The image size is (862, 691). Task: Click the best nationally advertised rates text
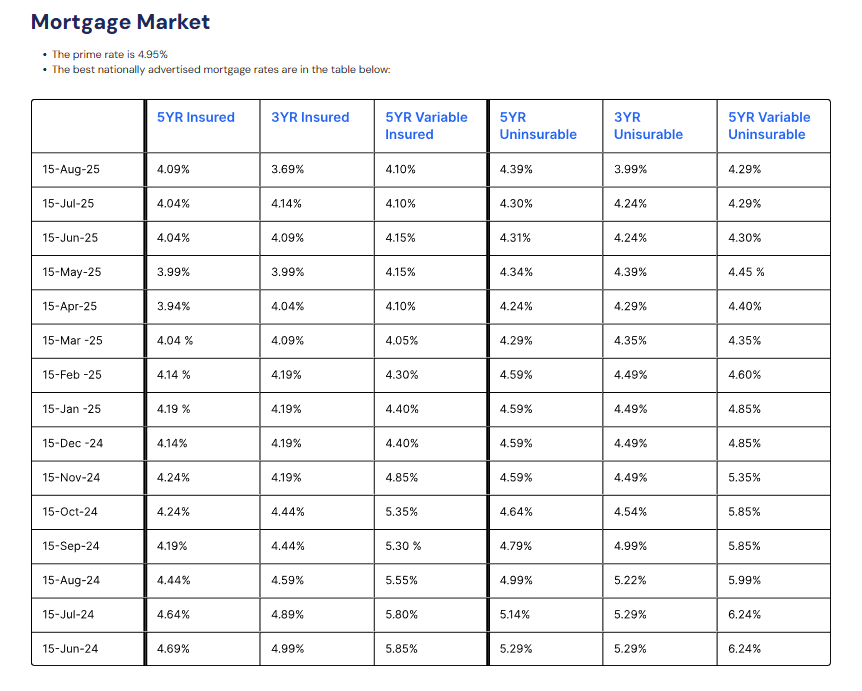pyautogui.click(x=220, y=70)
